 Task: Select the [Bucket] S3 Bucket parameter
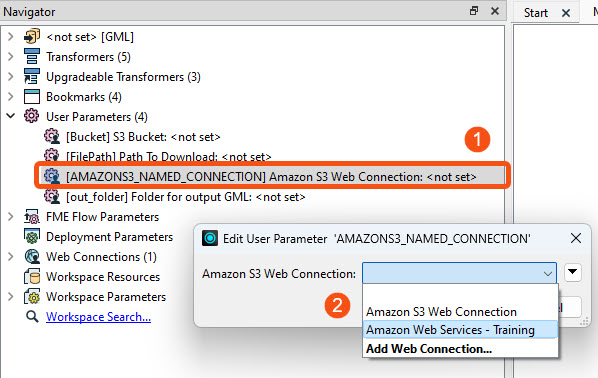[143, 137]
